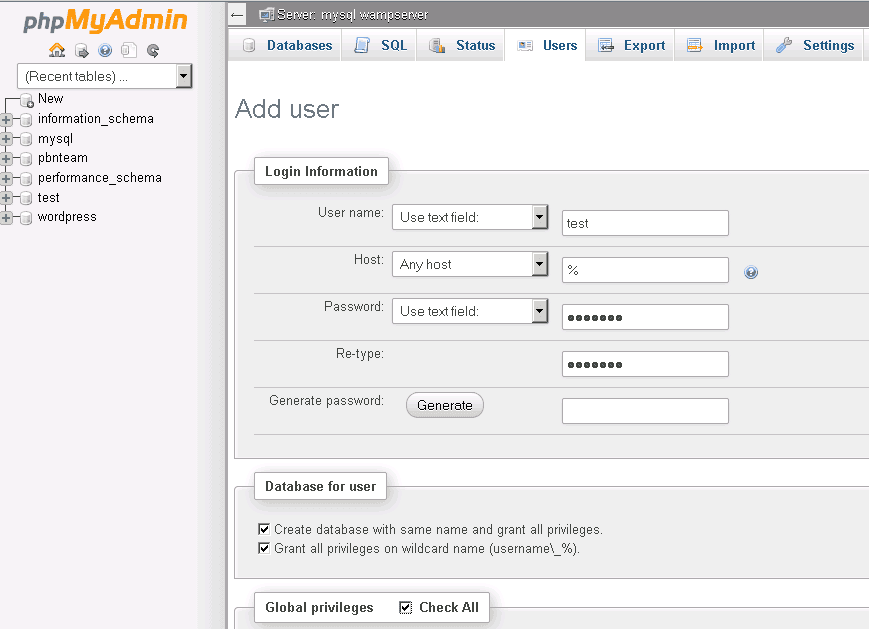Collapse navigation panel with arrow icon
This screenshot has height=629, width=869.
point(237,15)
